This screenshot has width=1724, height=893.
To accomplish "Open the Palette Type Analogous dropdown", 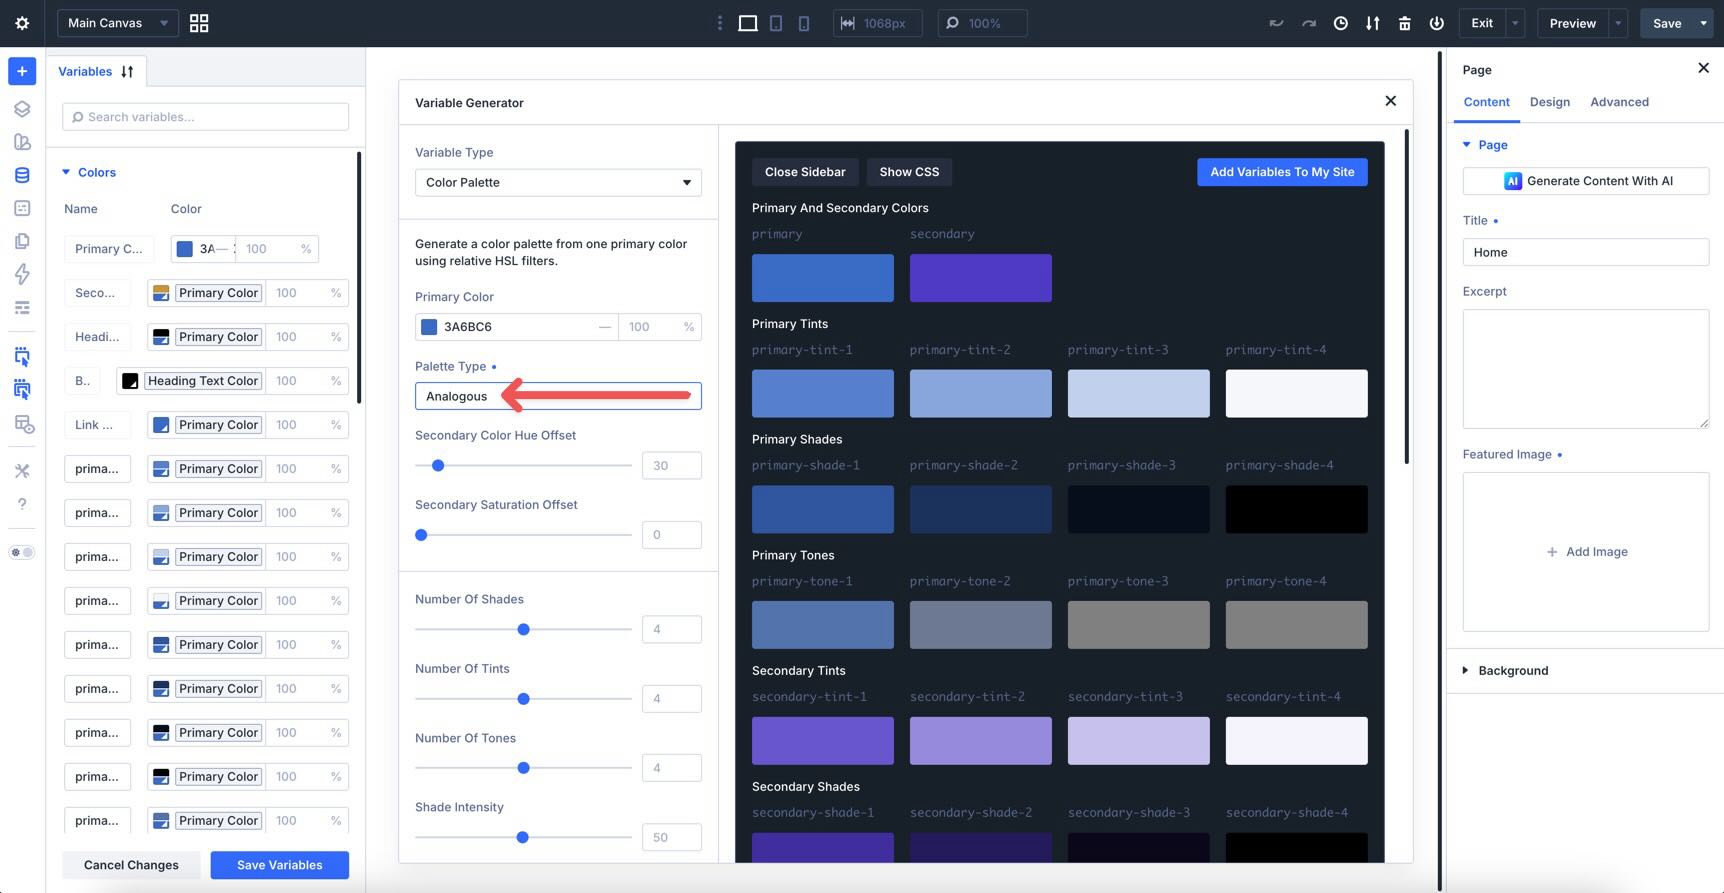I will (x=558, y=396).
